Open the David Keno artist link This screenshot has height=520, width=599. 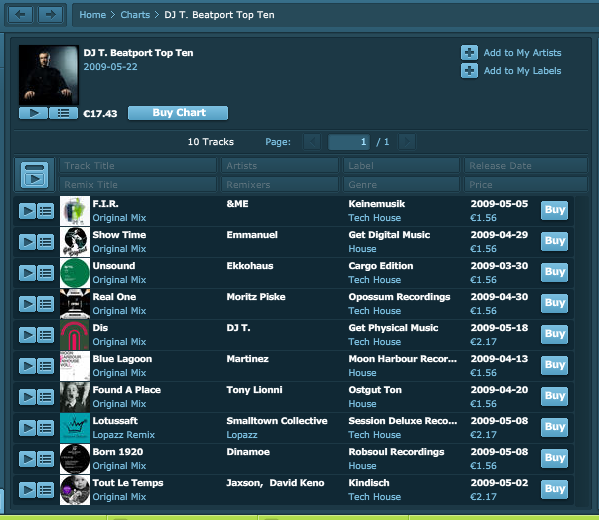point(297,483)
